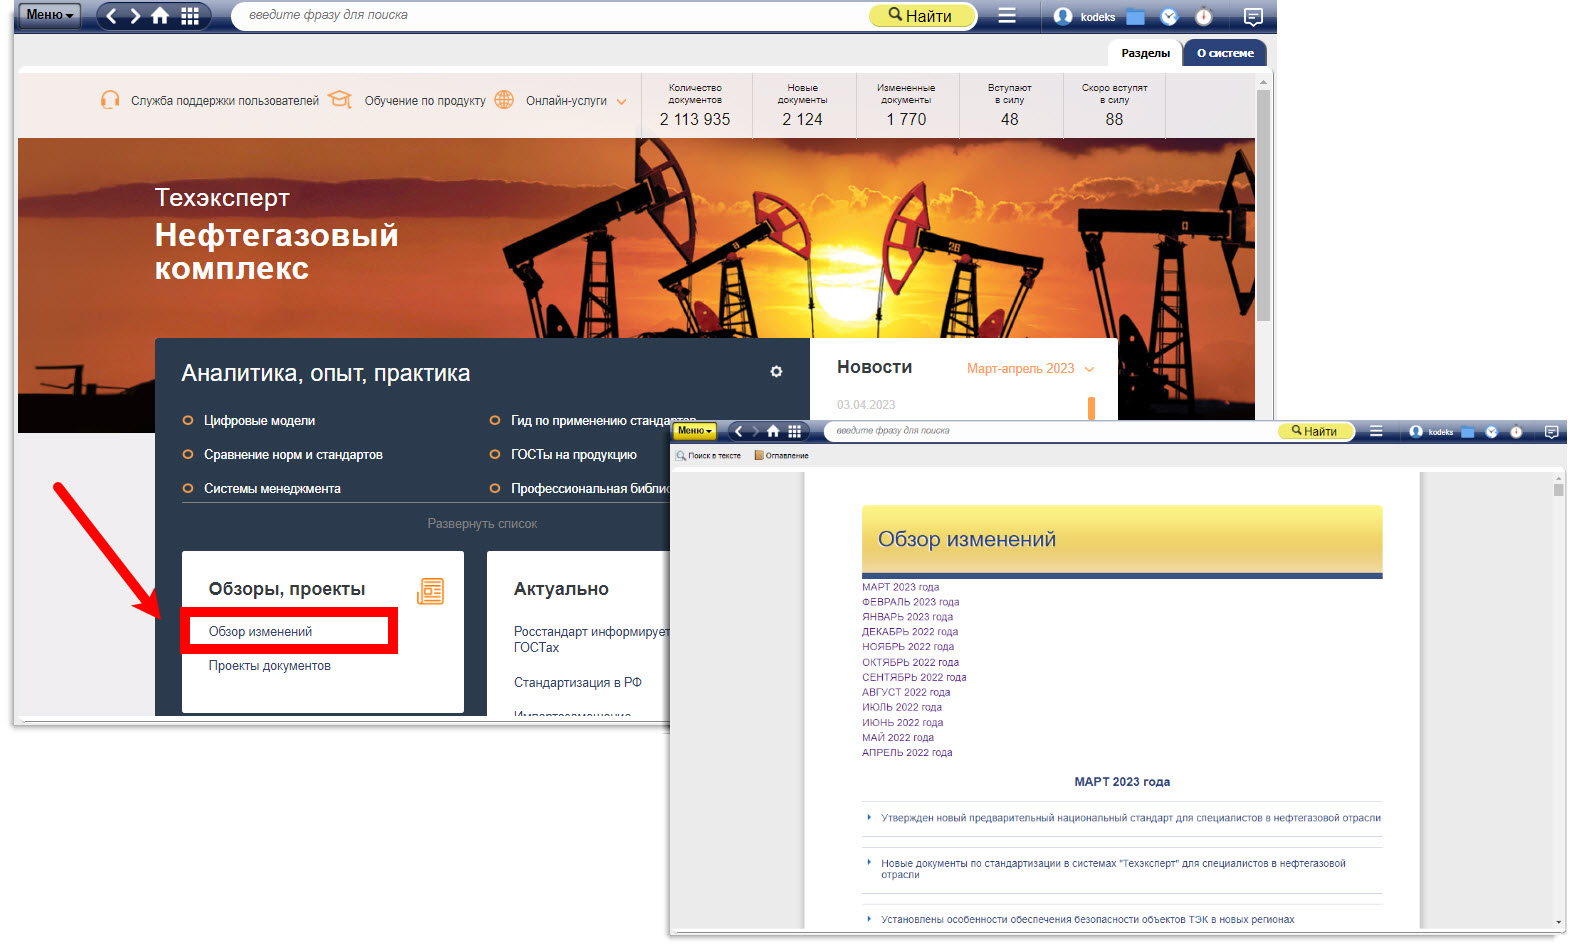Open Проекты документов link

pos(269,666)
